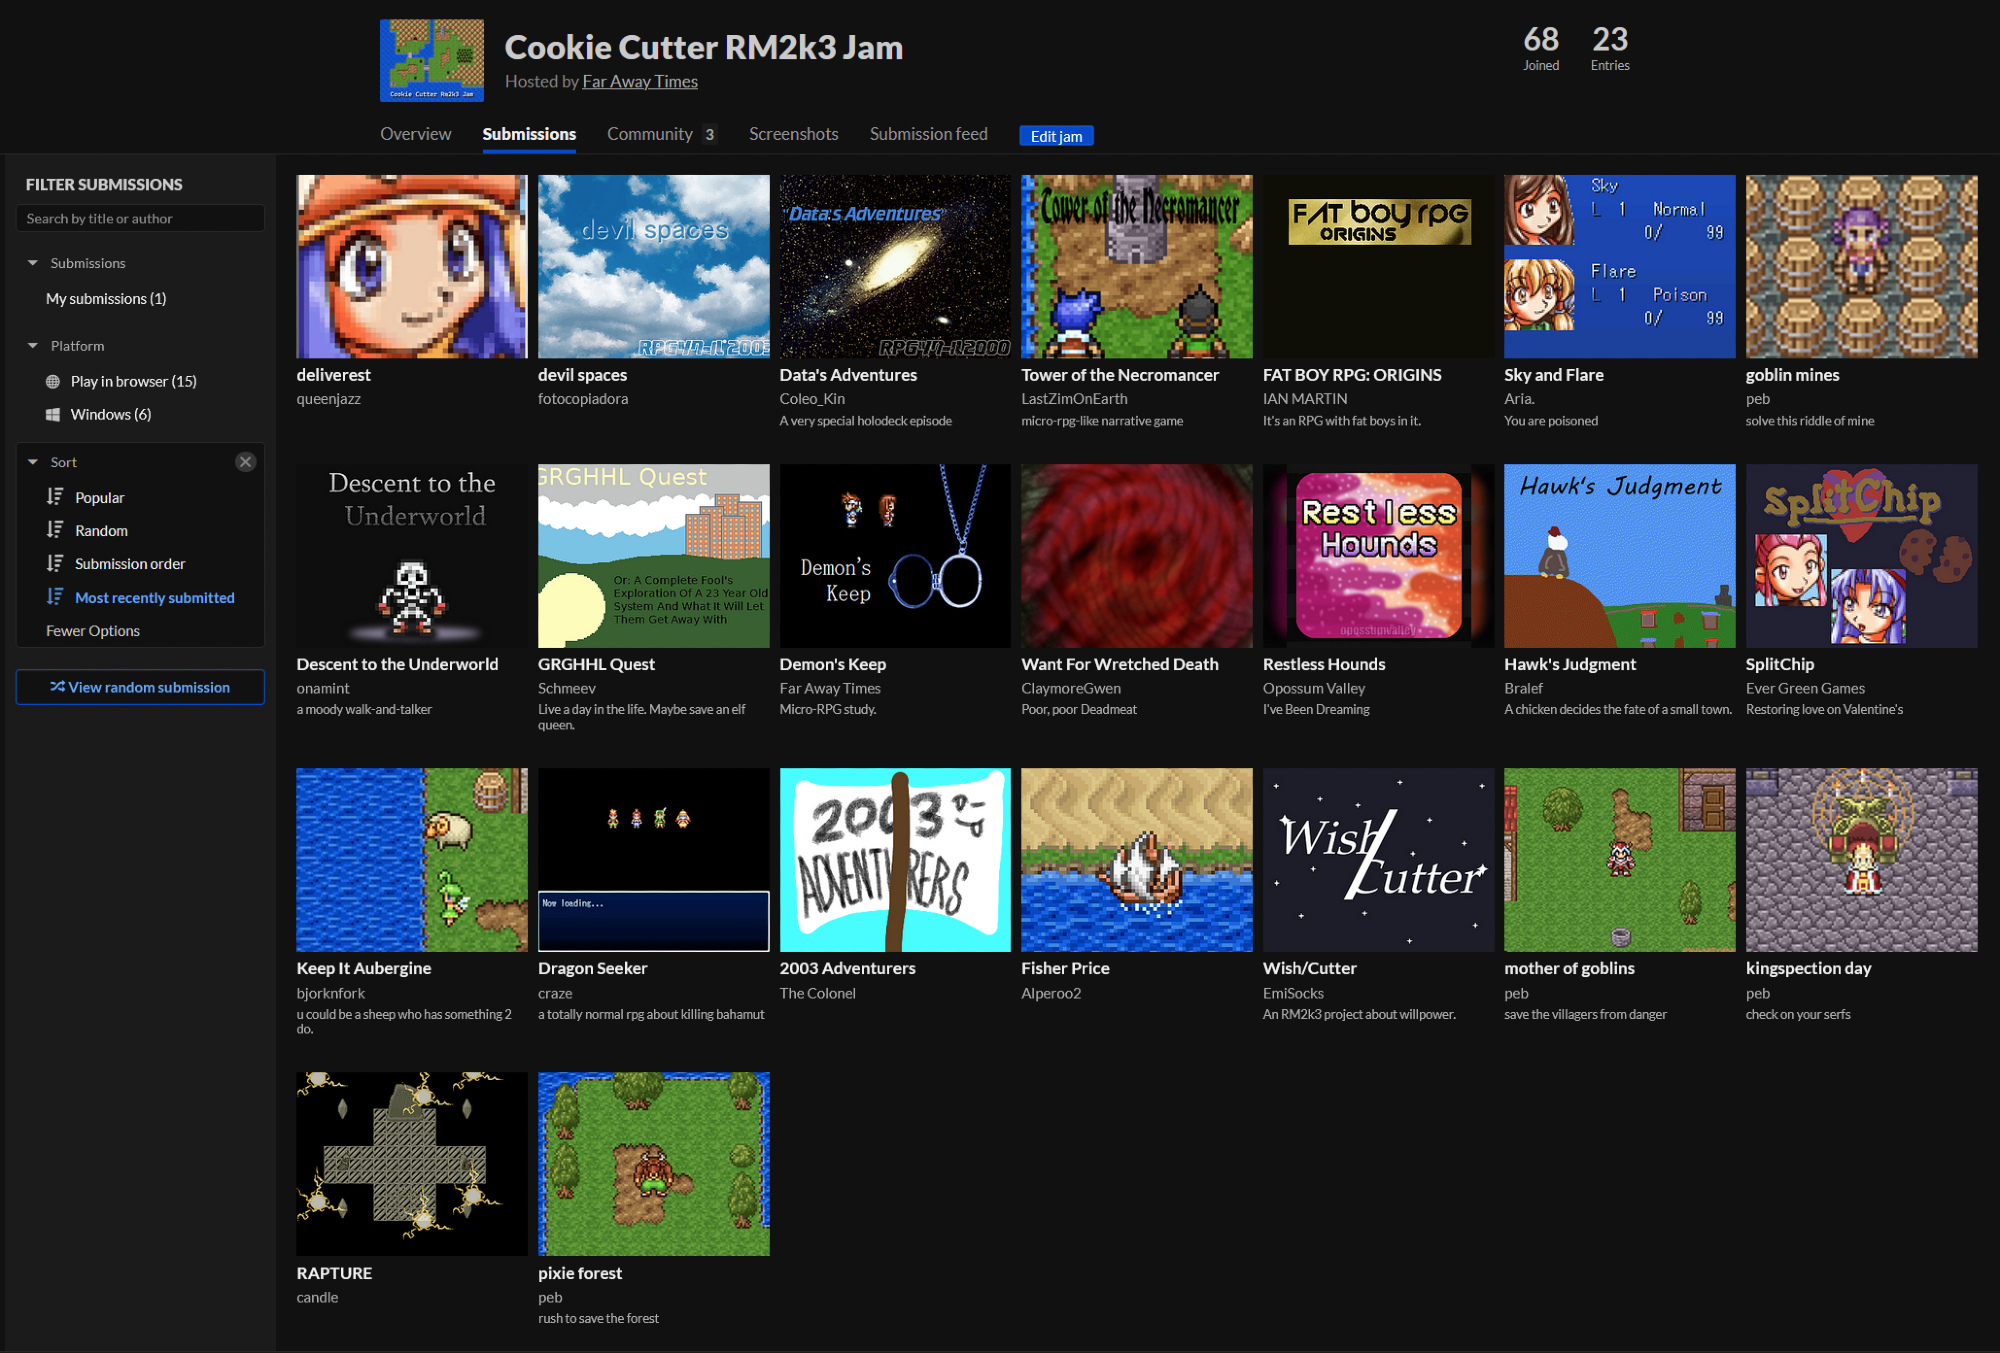The height and width of the screenshot is (1353, 2000).
Task: Click the sort icon beside Submission order
Action: point(55,563)
